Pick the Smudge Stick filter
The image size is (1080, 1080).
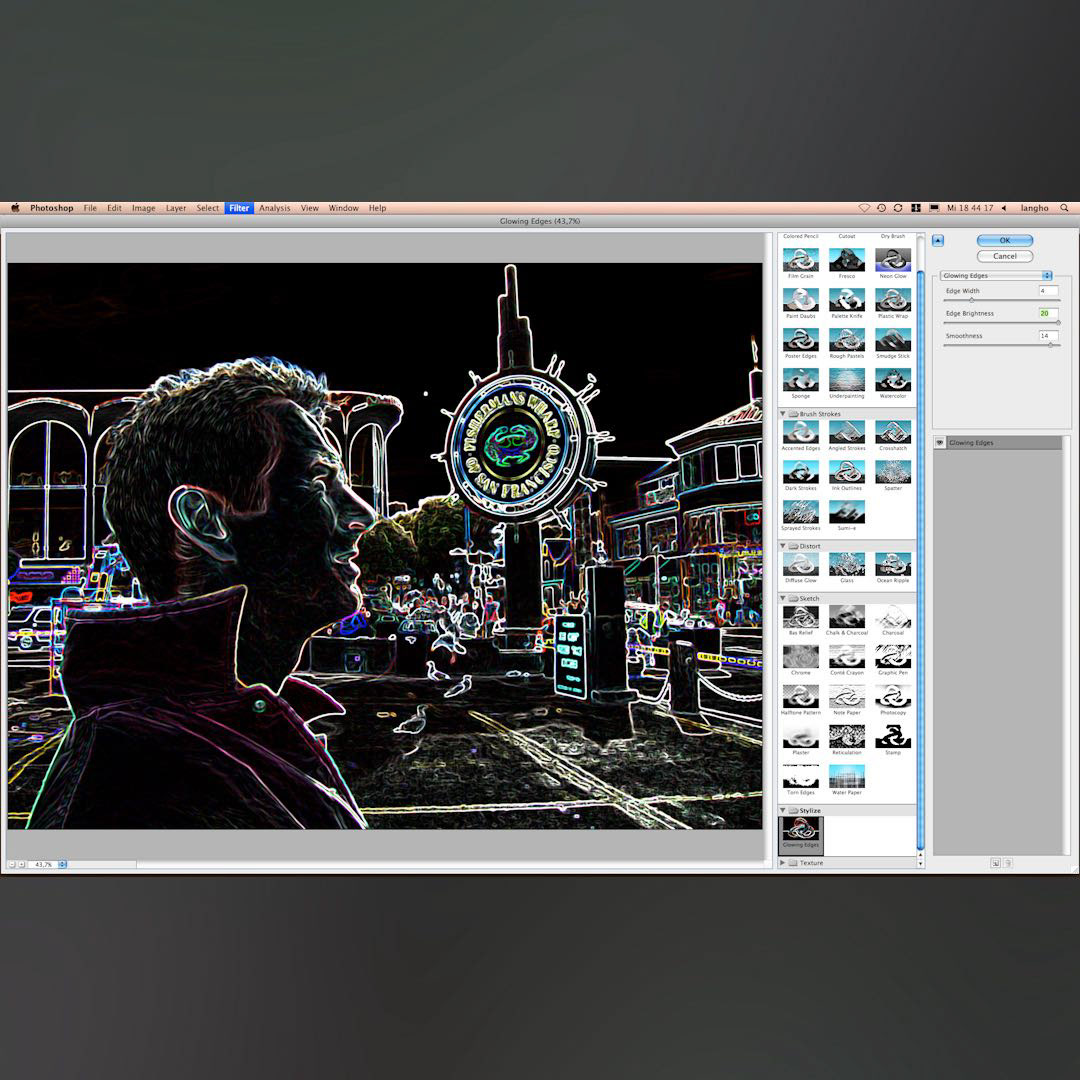[893, 340]
